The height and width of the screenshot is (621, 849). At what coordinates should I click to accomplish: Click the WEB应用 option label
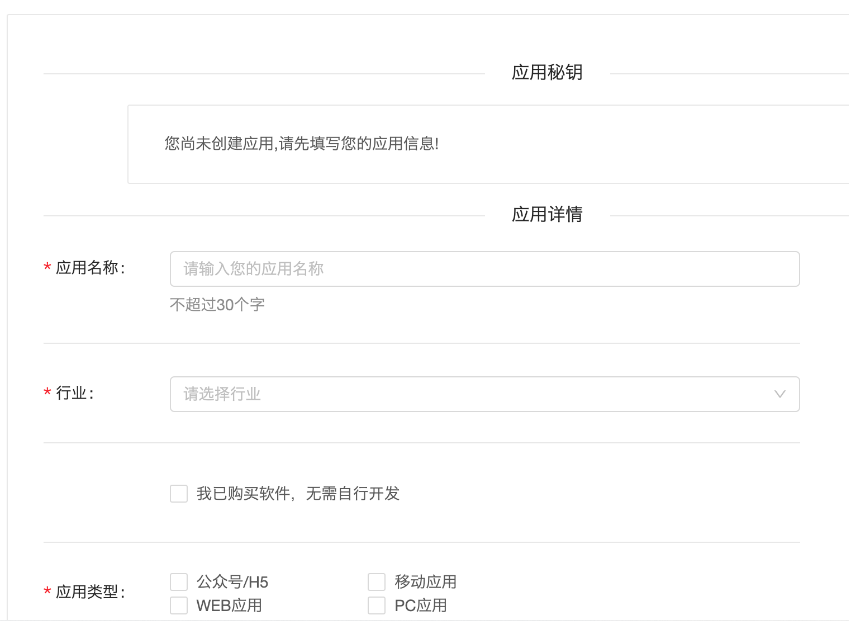(229, 605)
